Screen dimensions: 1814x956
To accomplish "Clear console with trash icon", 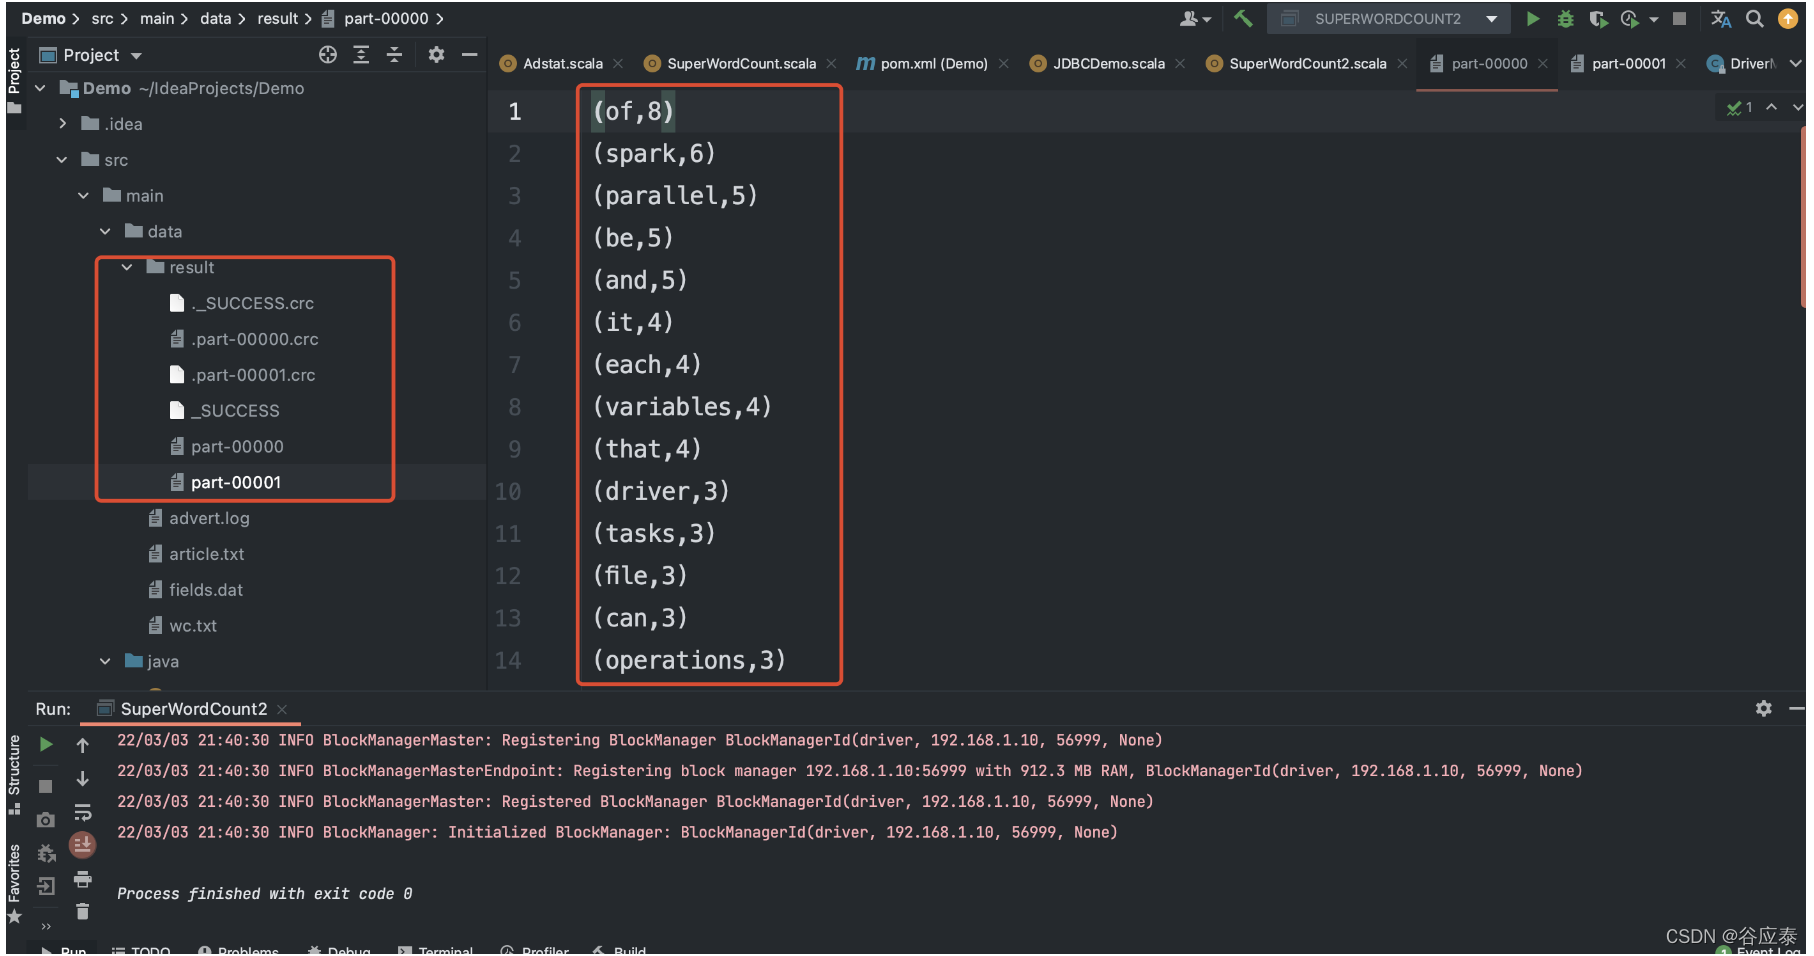I will coord(83,911).
